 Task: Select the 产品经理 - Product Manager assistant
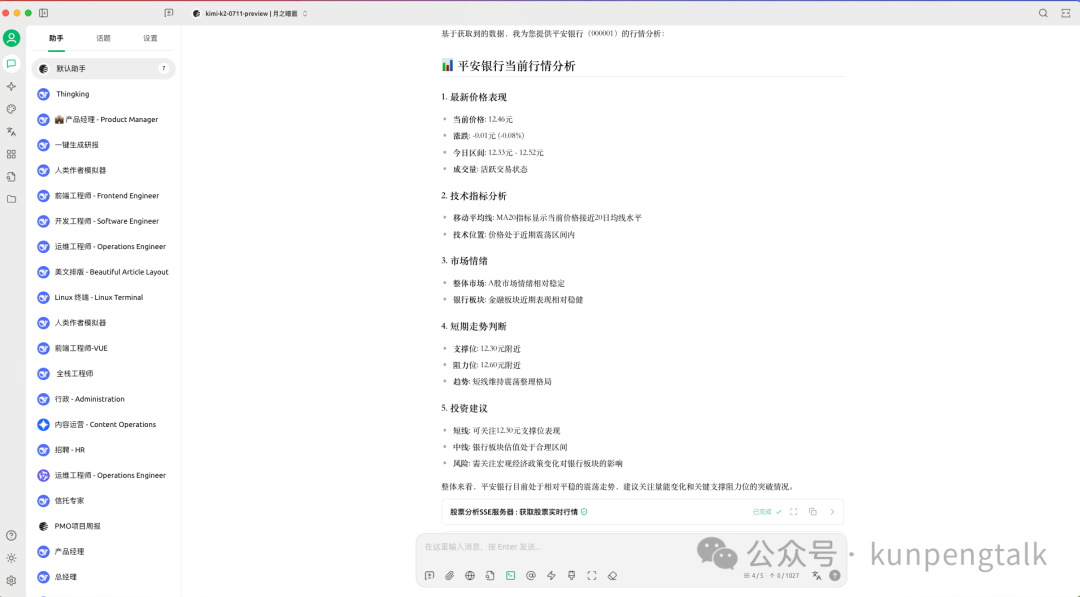pyautogui.click(x=103, y=119)
